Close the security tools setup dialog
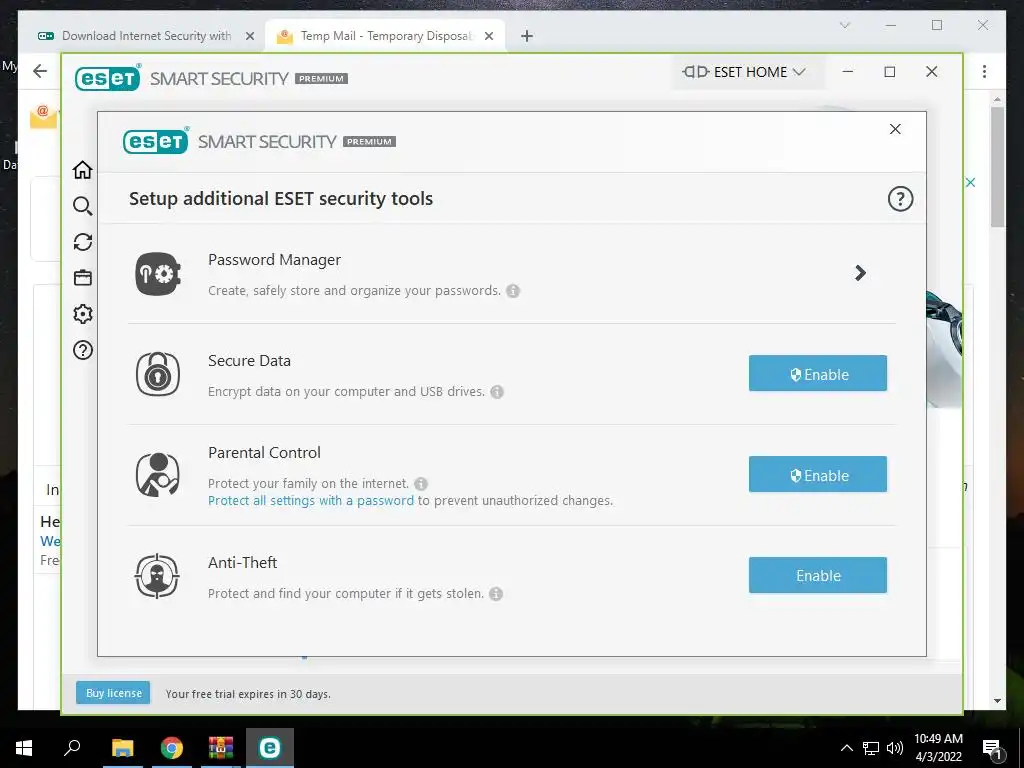1024x768 pixels. pos(895,129)
